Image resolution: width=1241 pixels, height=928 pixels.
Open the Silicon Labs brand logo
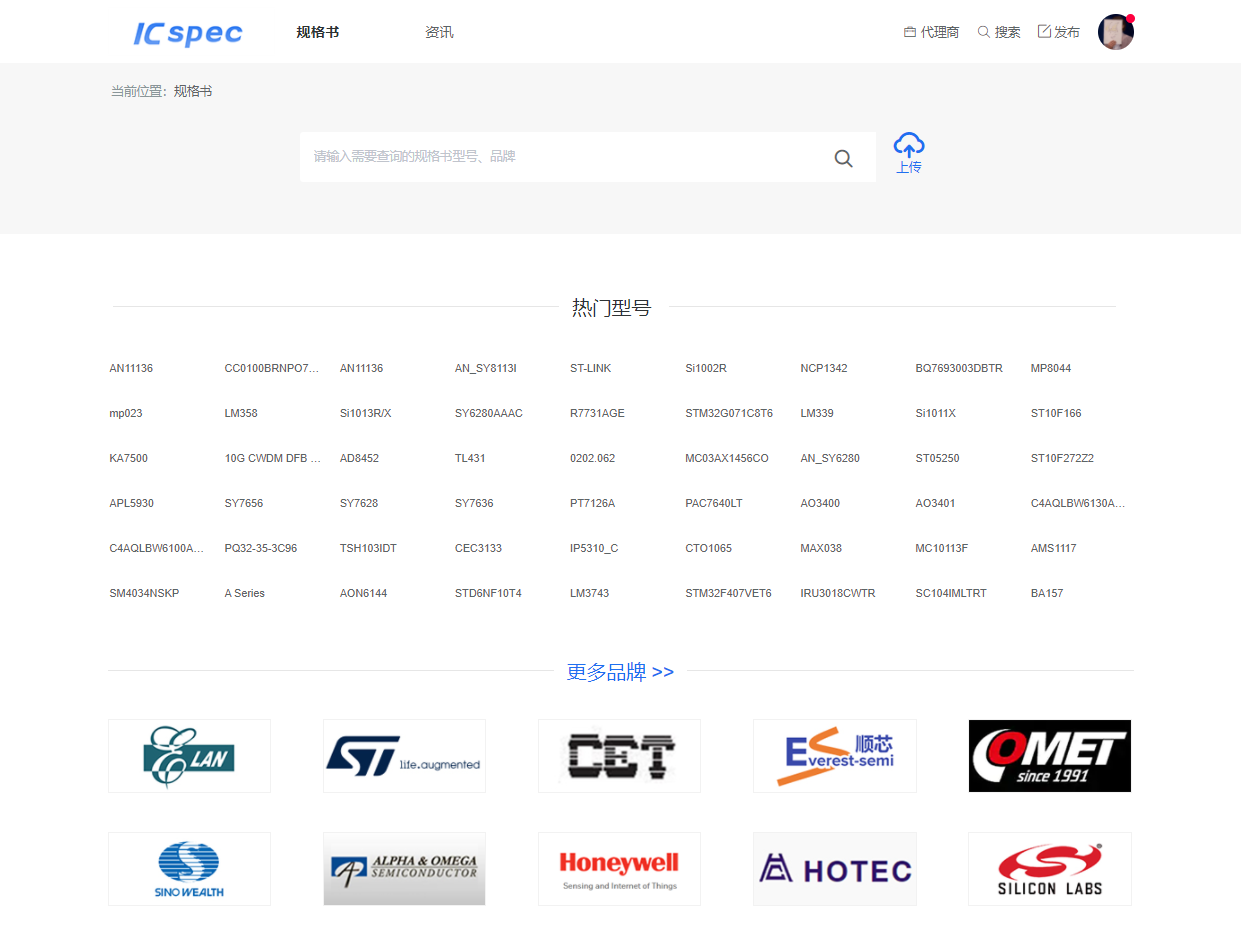(x=1050, y=869)
